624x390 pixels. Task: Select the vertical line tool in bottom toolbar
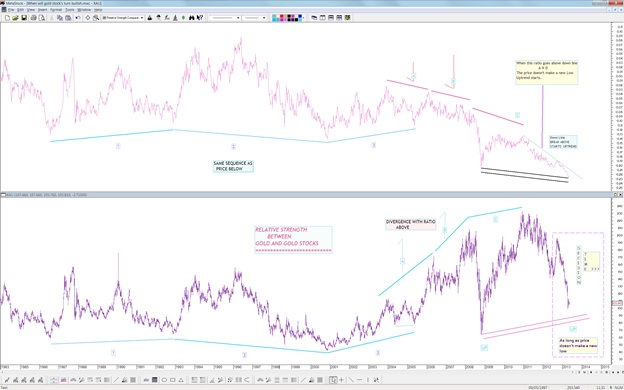(x=368, y=380)
